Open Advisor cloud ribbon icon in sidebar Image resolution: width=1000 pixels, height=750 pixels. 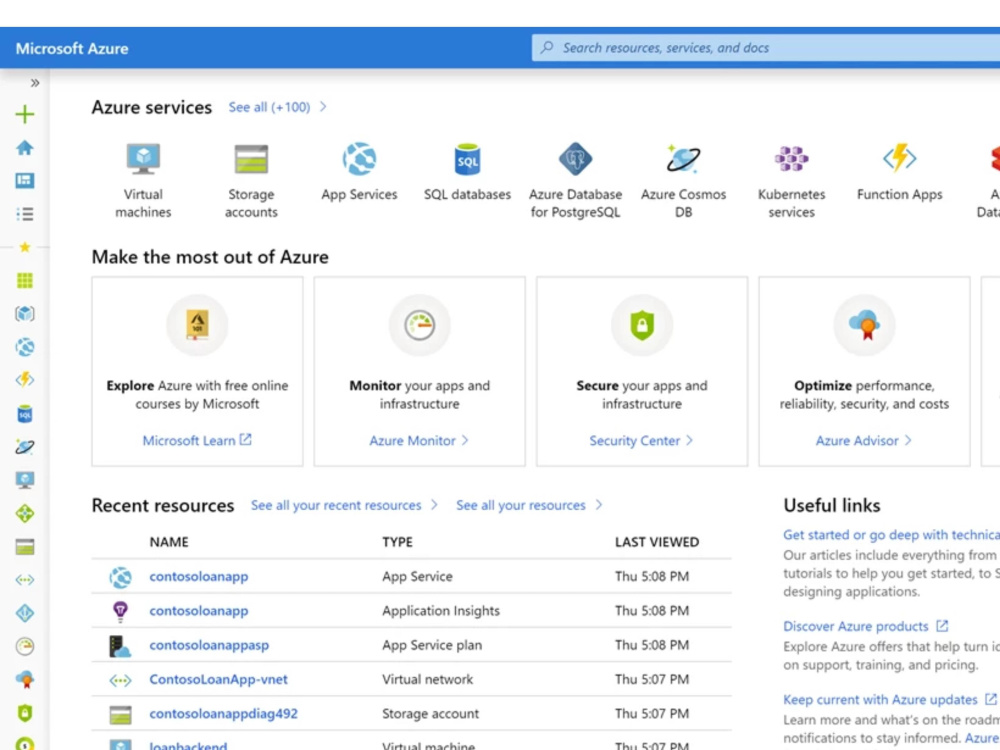(x=25, y=680)
